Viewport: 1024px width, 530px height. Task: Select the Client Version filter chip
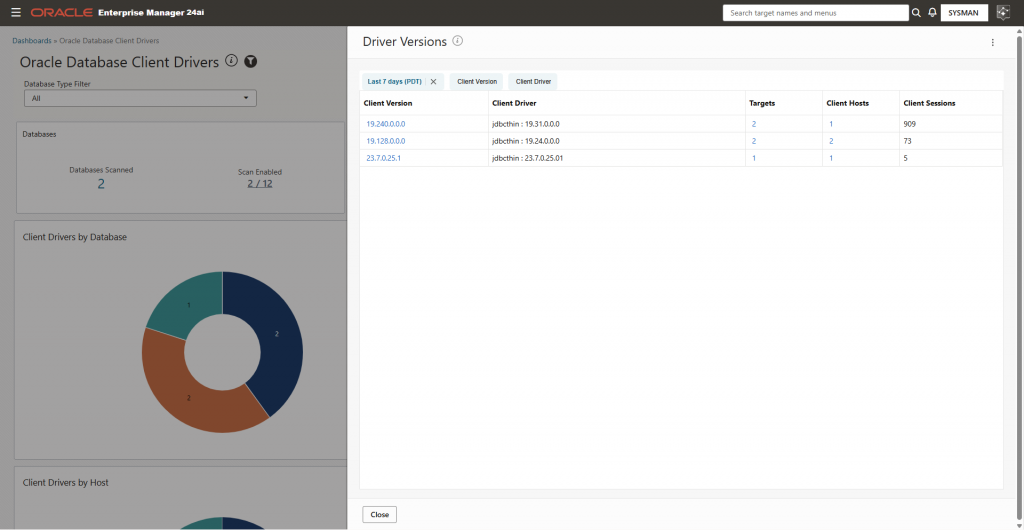point(477,82)
